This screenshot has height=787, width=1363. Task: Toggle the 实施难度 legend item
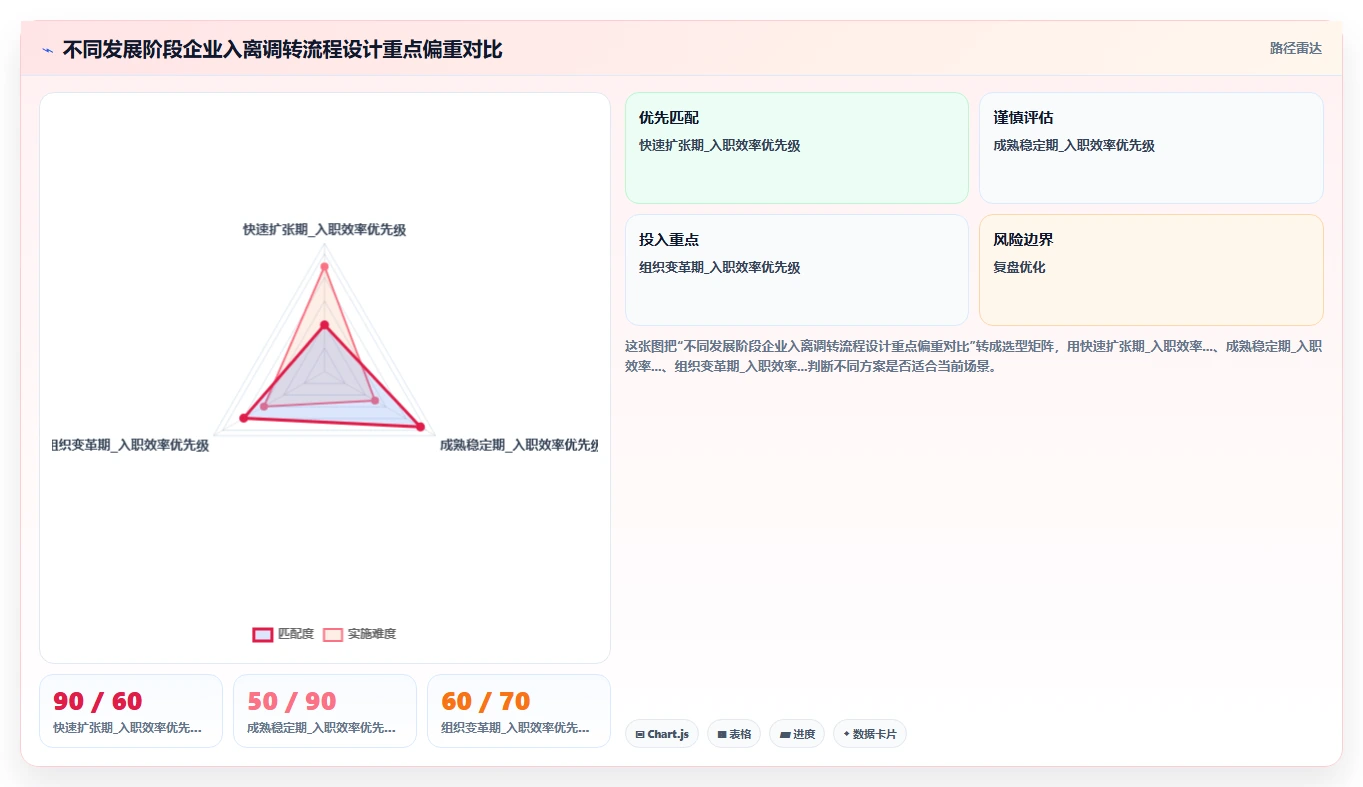pos(360,634)
